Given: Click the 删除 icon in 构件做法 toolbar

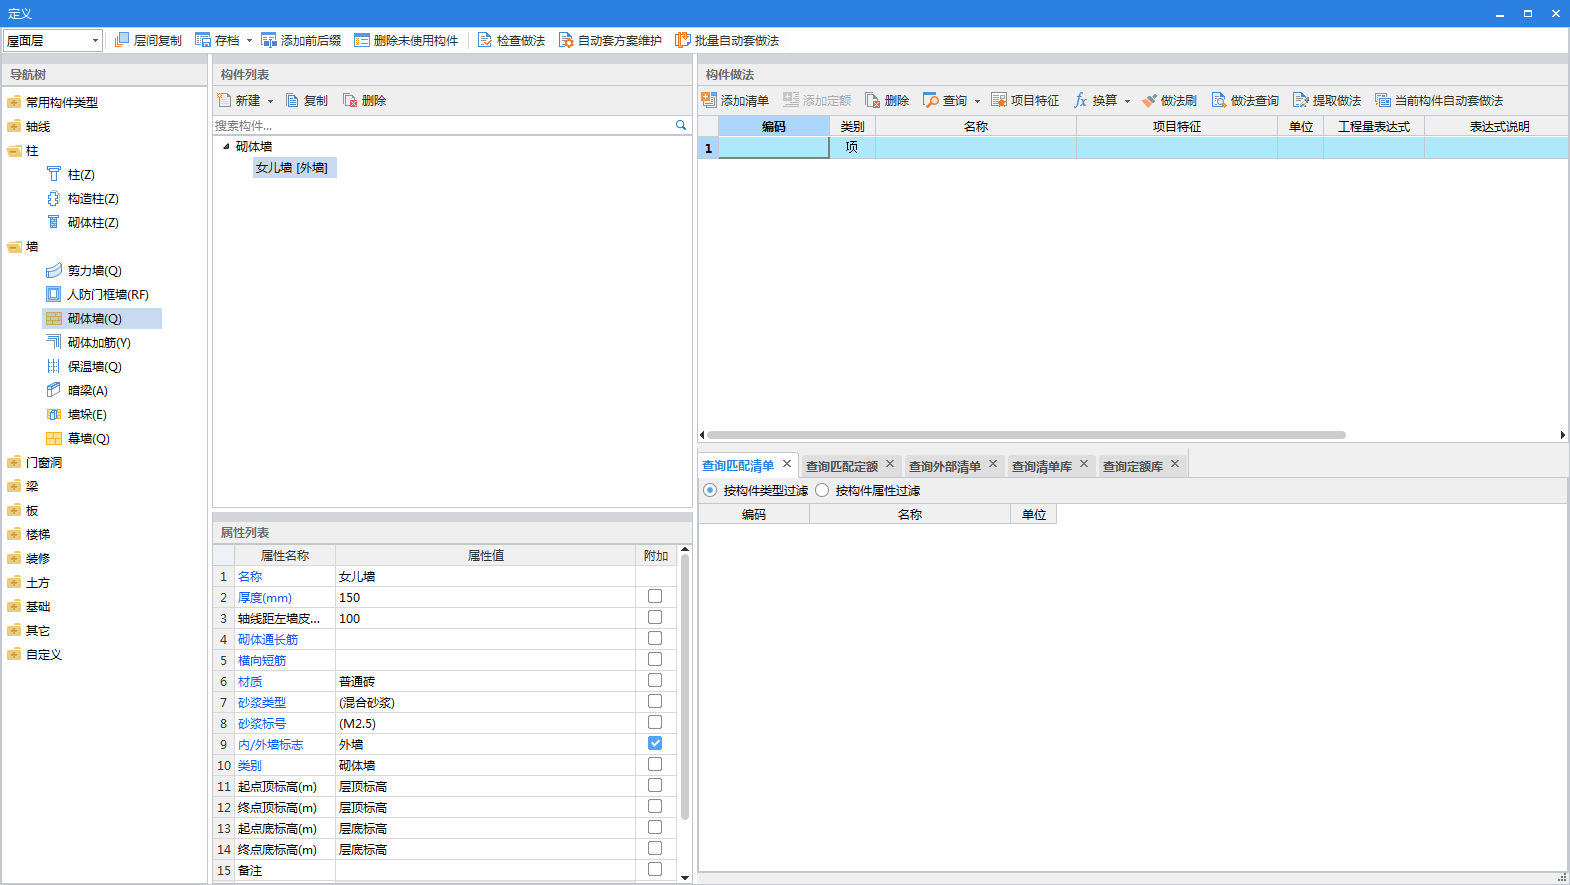Looking at the screenshot, I should click(x=873, y=100).
